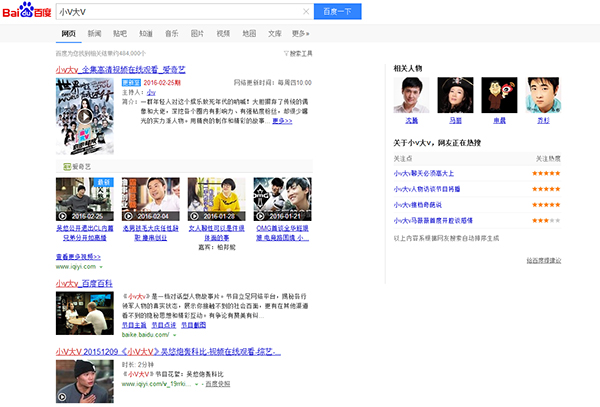The height and width of the screenshot is (407, 600).
Task: Click the middle sub-link under the Baike snippet
Action: click(164, 325)
